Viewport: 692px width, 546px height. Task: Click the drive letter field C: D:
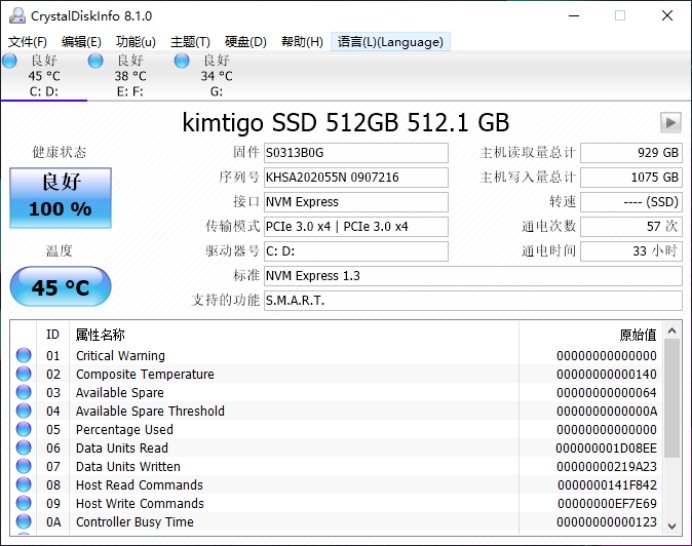click(356, 252)
